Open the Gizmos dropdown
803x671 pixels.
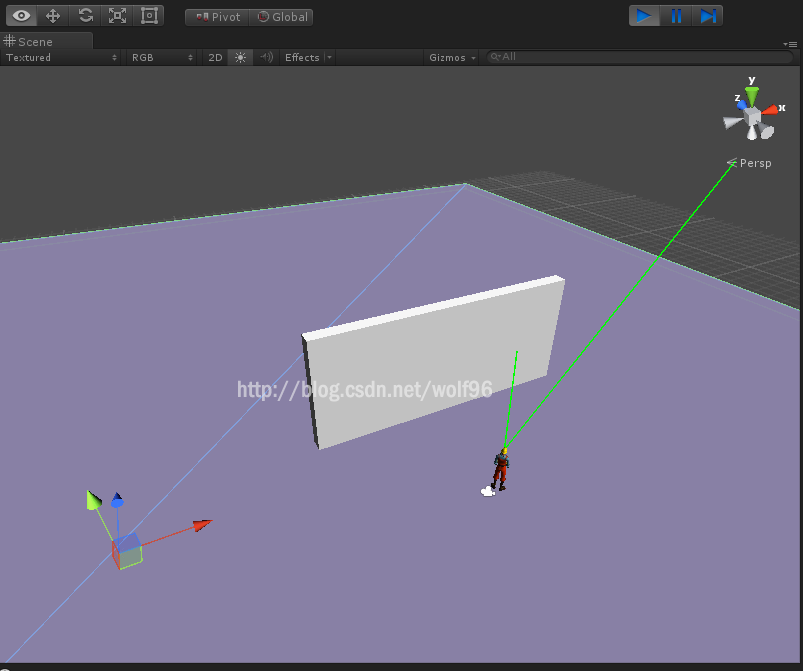(452, 57)
